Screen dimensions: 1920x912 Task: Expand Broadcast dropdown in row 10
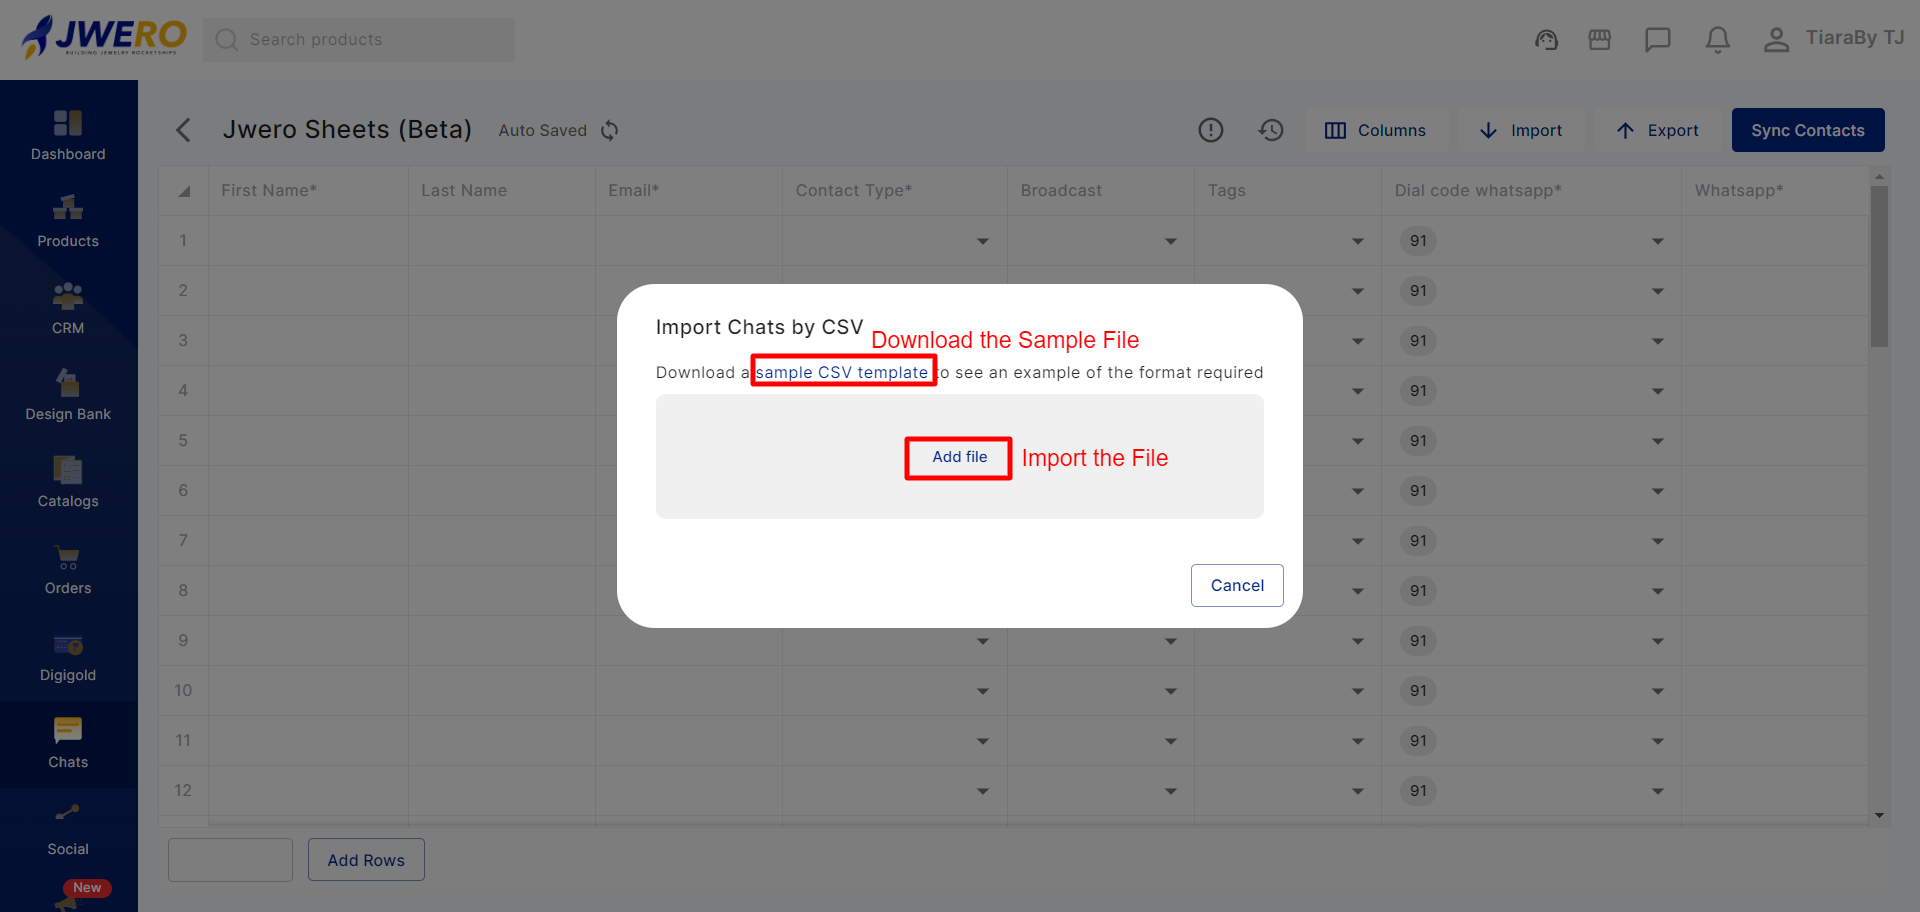(1170, 691)
